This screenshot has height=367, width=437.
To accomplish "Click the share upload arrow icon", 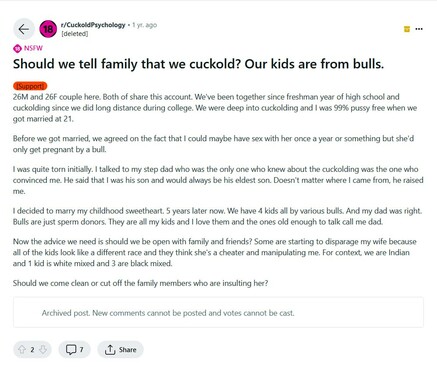I will coord(110,350).
